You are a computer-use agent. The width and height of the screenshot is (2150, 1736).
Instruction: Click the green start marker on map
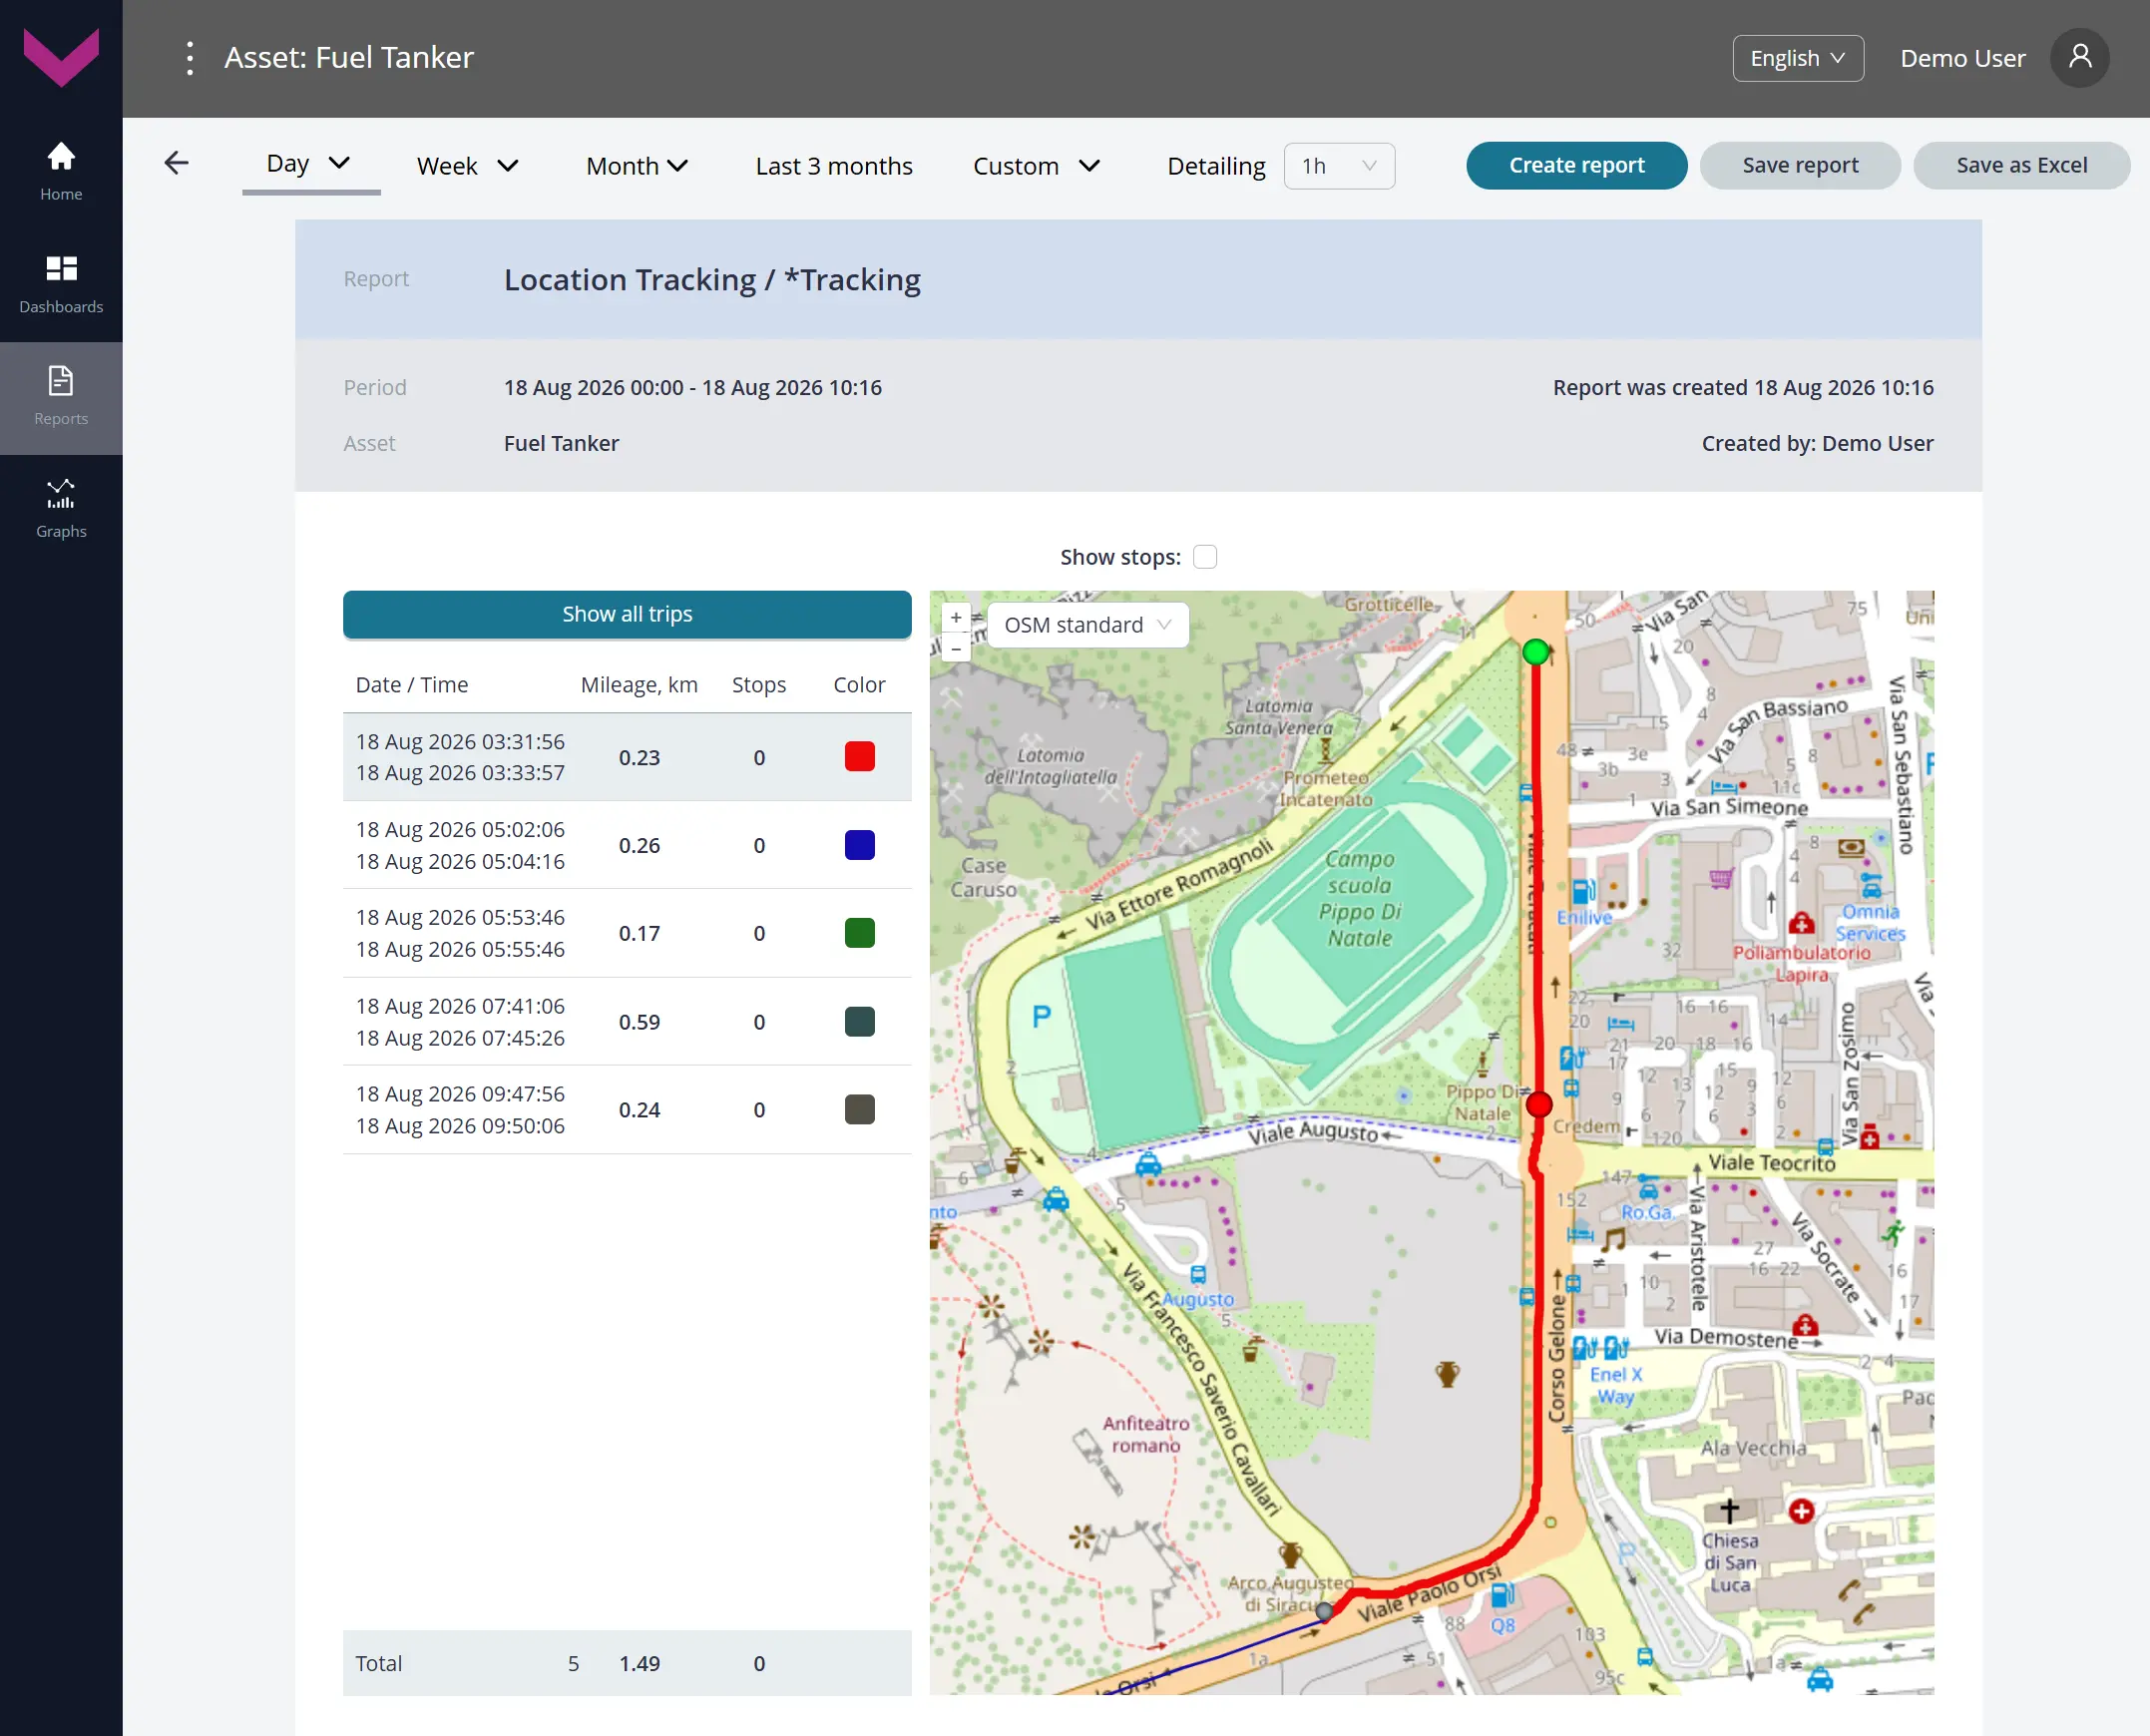pyautogui.click(x=1535, y=652)
